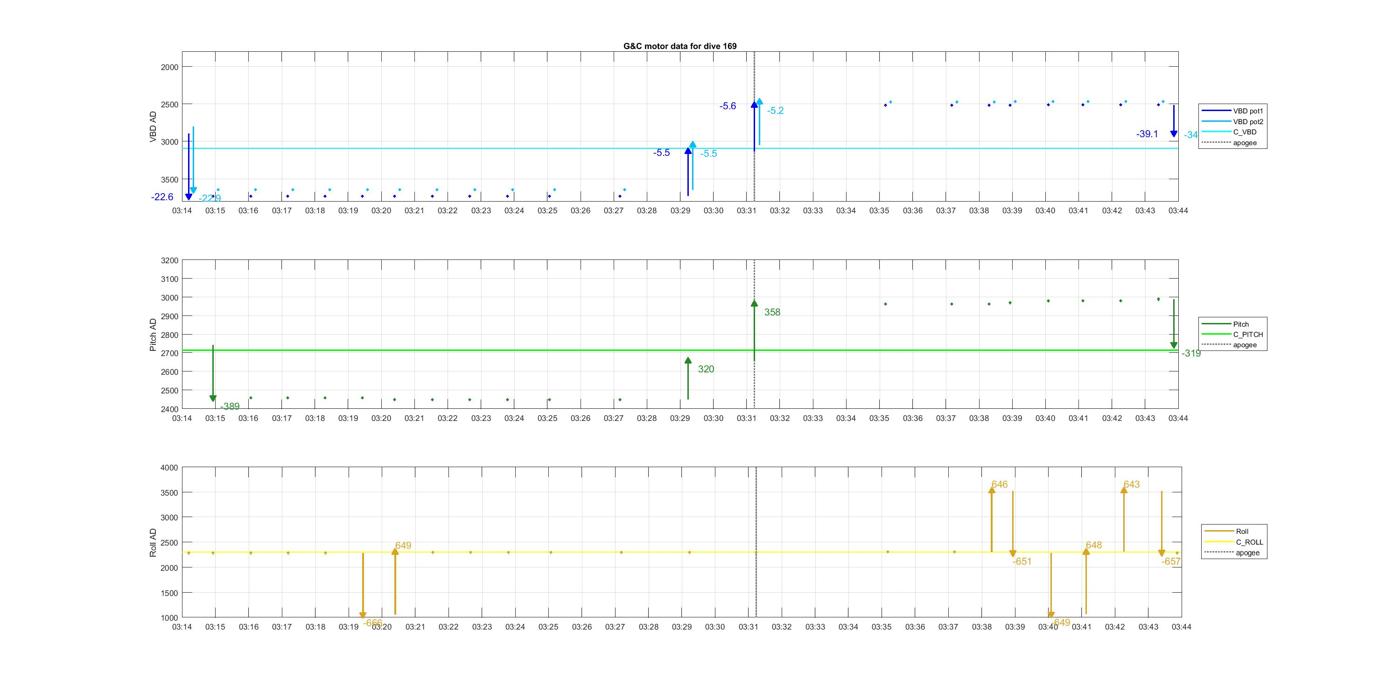
Task: Click the roll arrow labeled 643
Action: pyautogui.click(x=1124, y=519)
